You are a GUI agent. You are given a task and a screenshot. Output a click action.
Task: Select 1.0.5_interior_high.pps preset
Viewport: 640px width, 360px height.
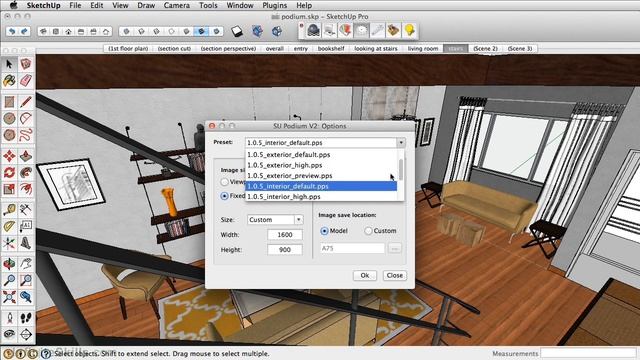coord(321,196)
